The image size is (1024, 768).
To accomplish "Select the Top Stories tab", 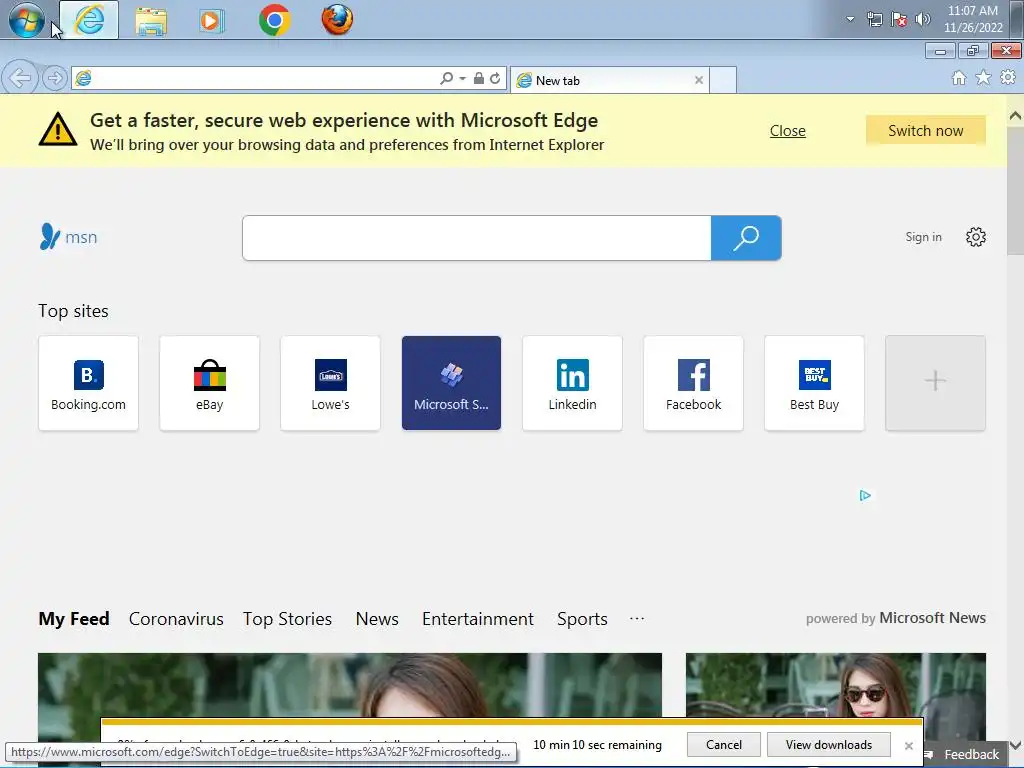I will 287,618.
